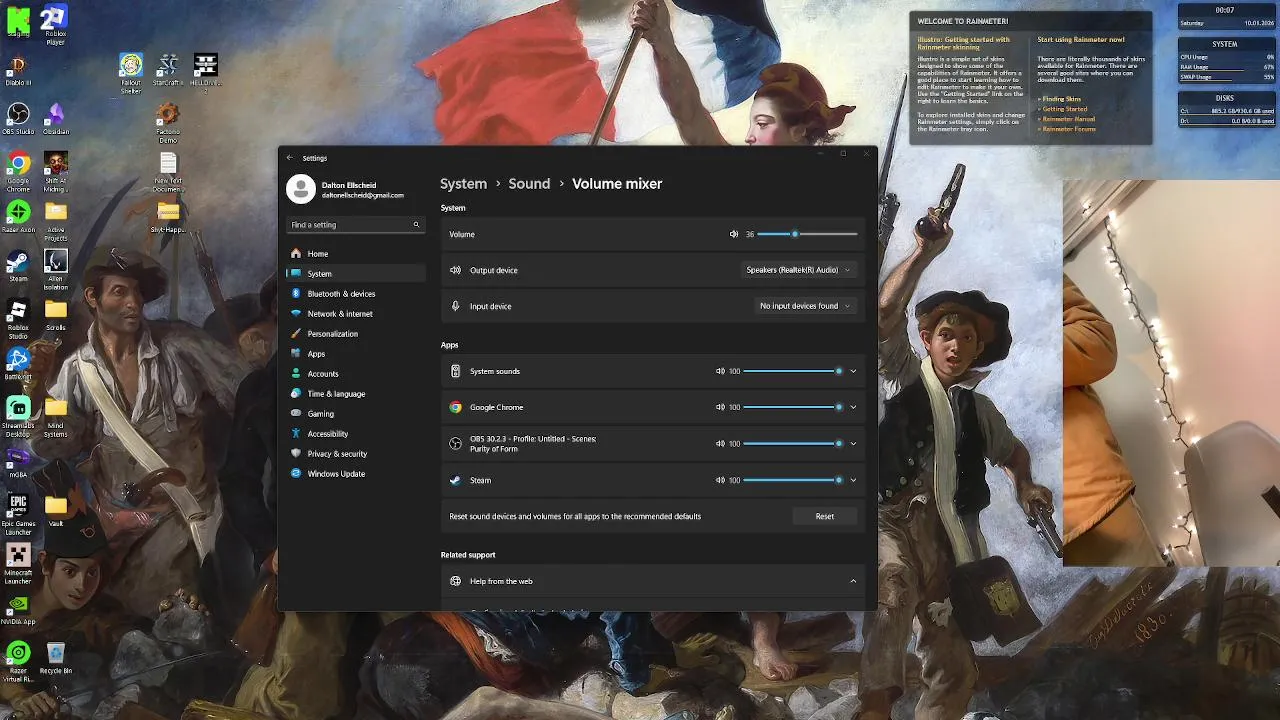Click Reset sound devices button

point(824,516)
